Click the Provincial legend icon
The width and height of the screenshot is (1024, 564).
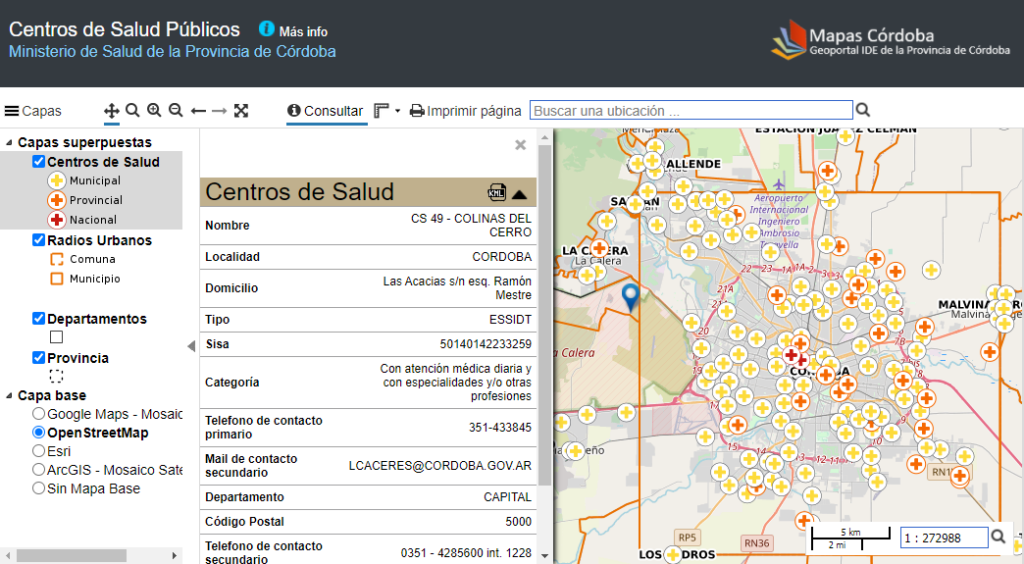[57, 200]
